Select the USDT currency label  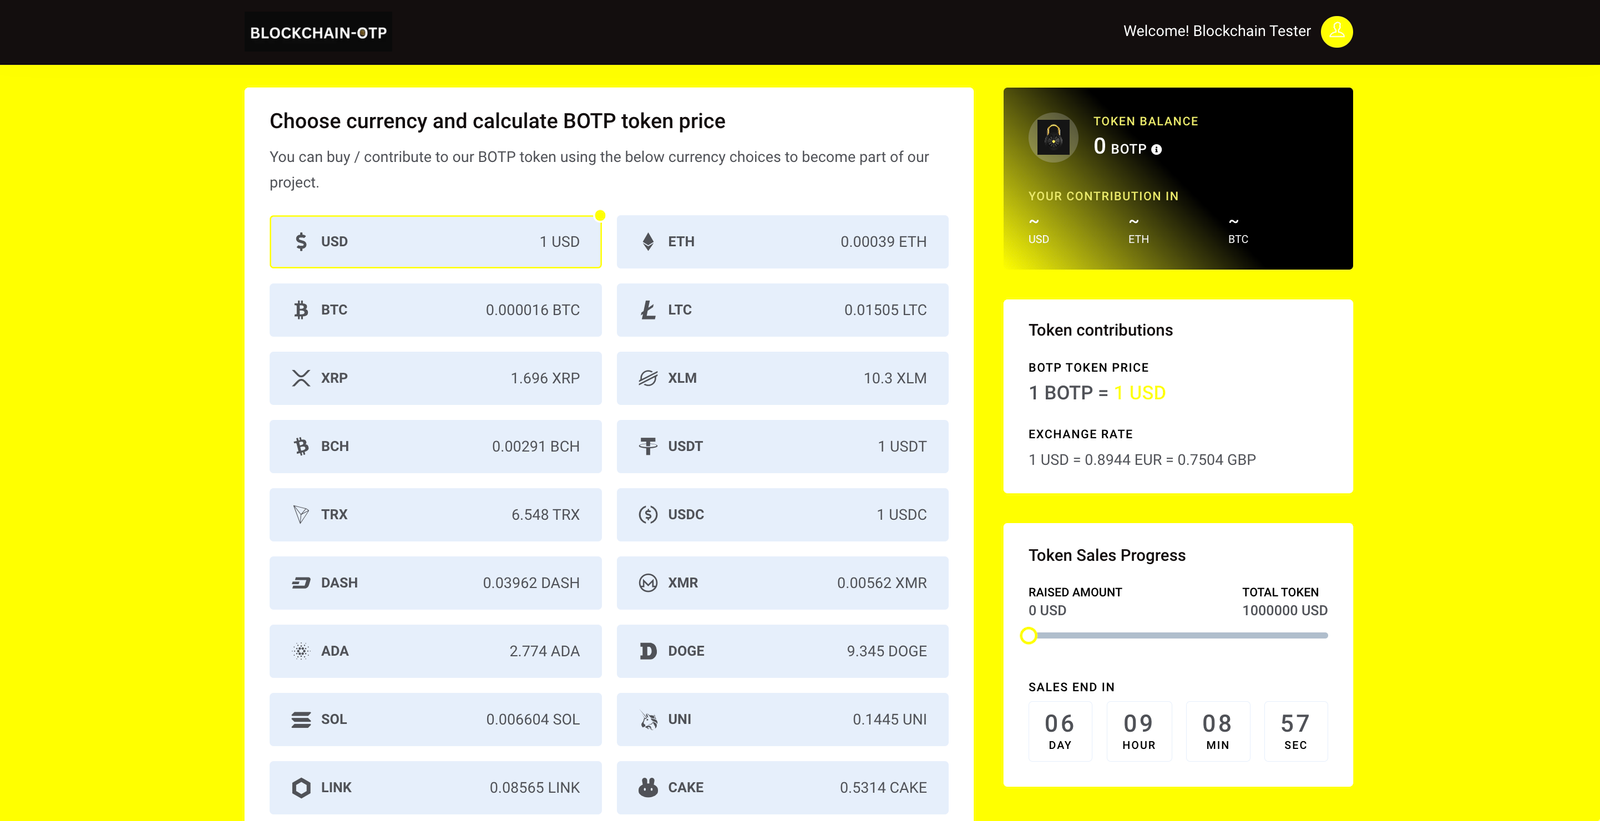coord(685,446)
